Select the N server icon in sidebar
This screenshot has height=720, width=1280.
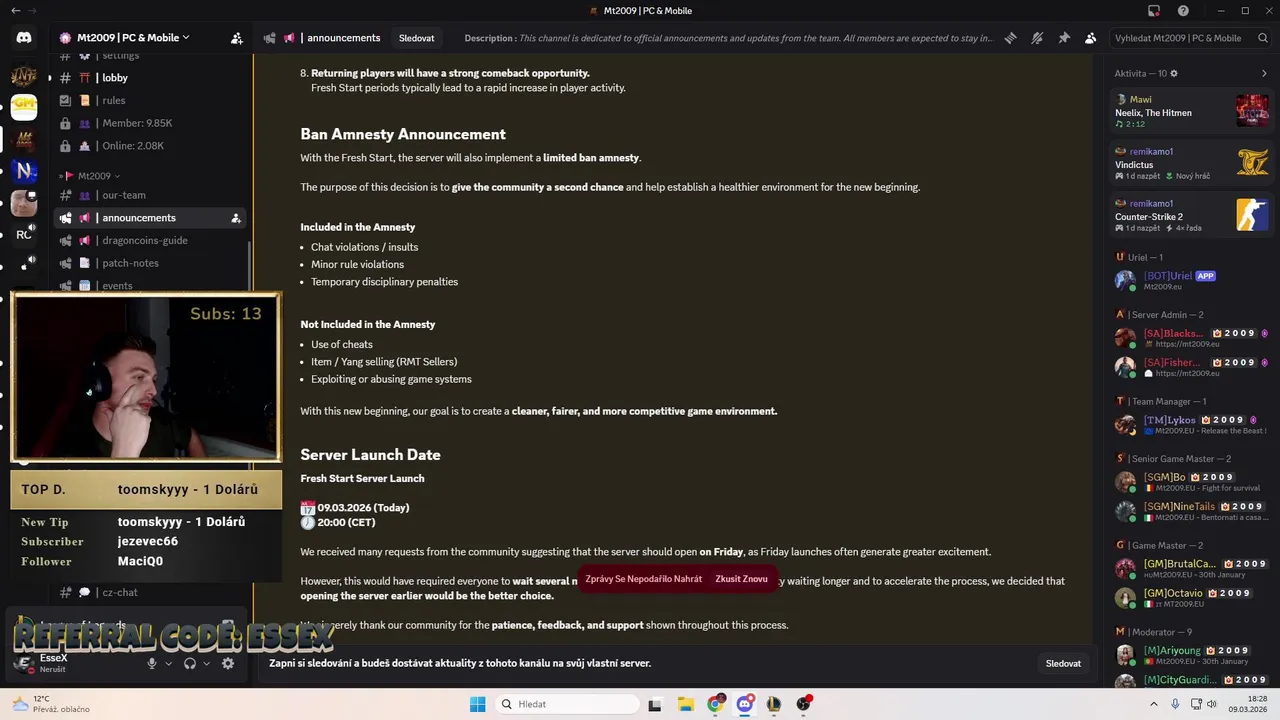tap(24, 171)
